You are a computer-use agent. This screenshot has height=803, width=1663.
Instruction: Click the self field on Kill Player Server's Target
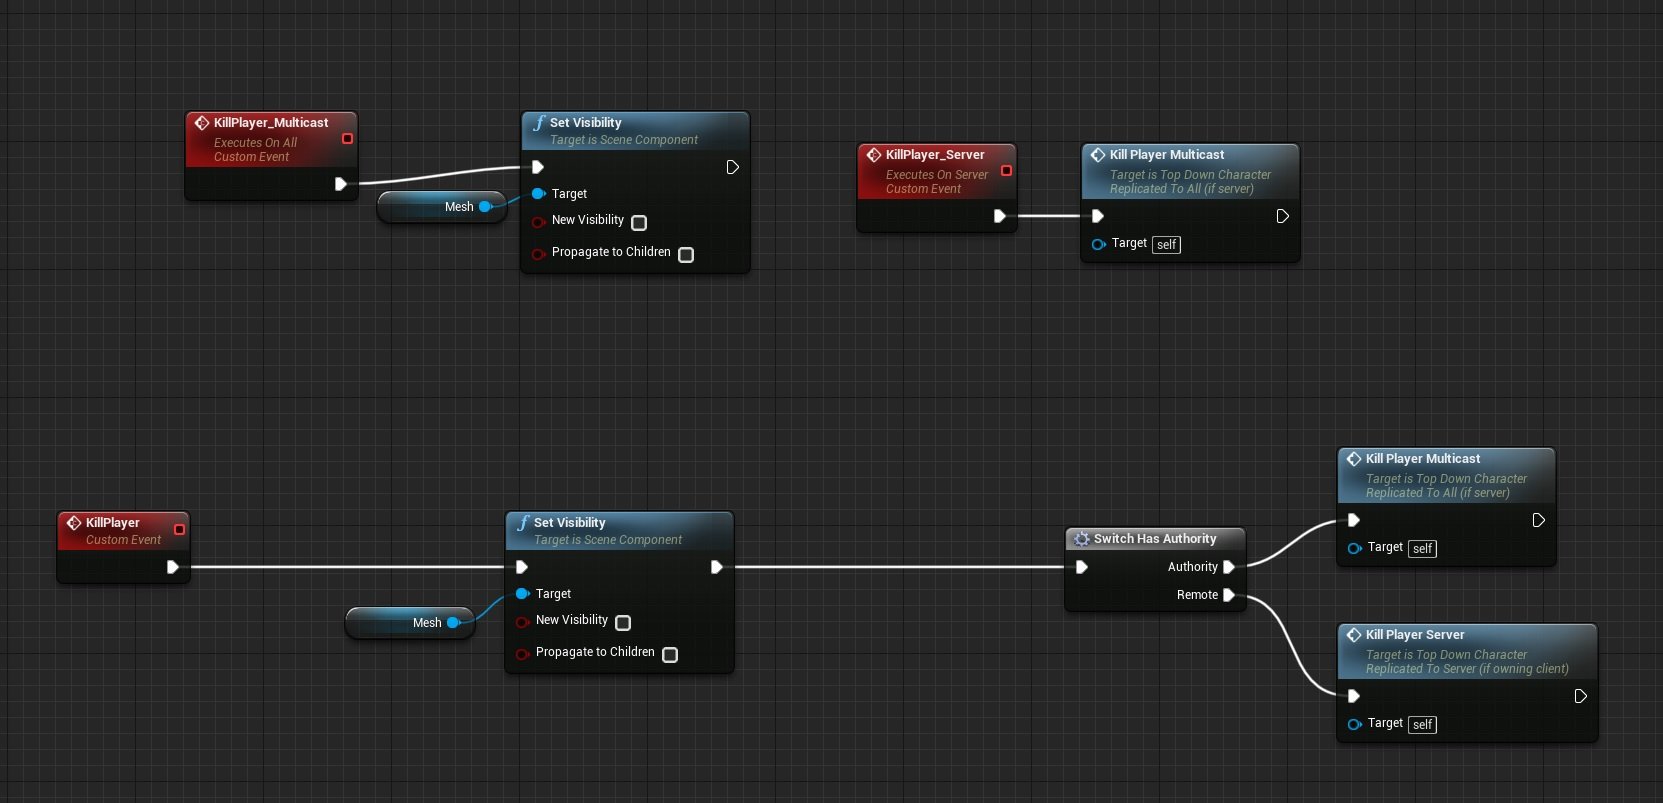pos(1423,725)
